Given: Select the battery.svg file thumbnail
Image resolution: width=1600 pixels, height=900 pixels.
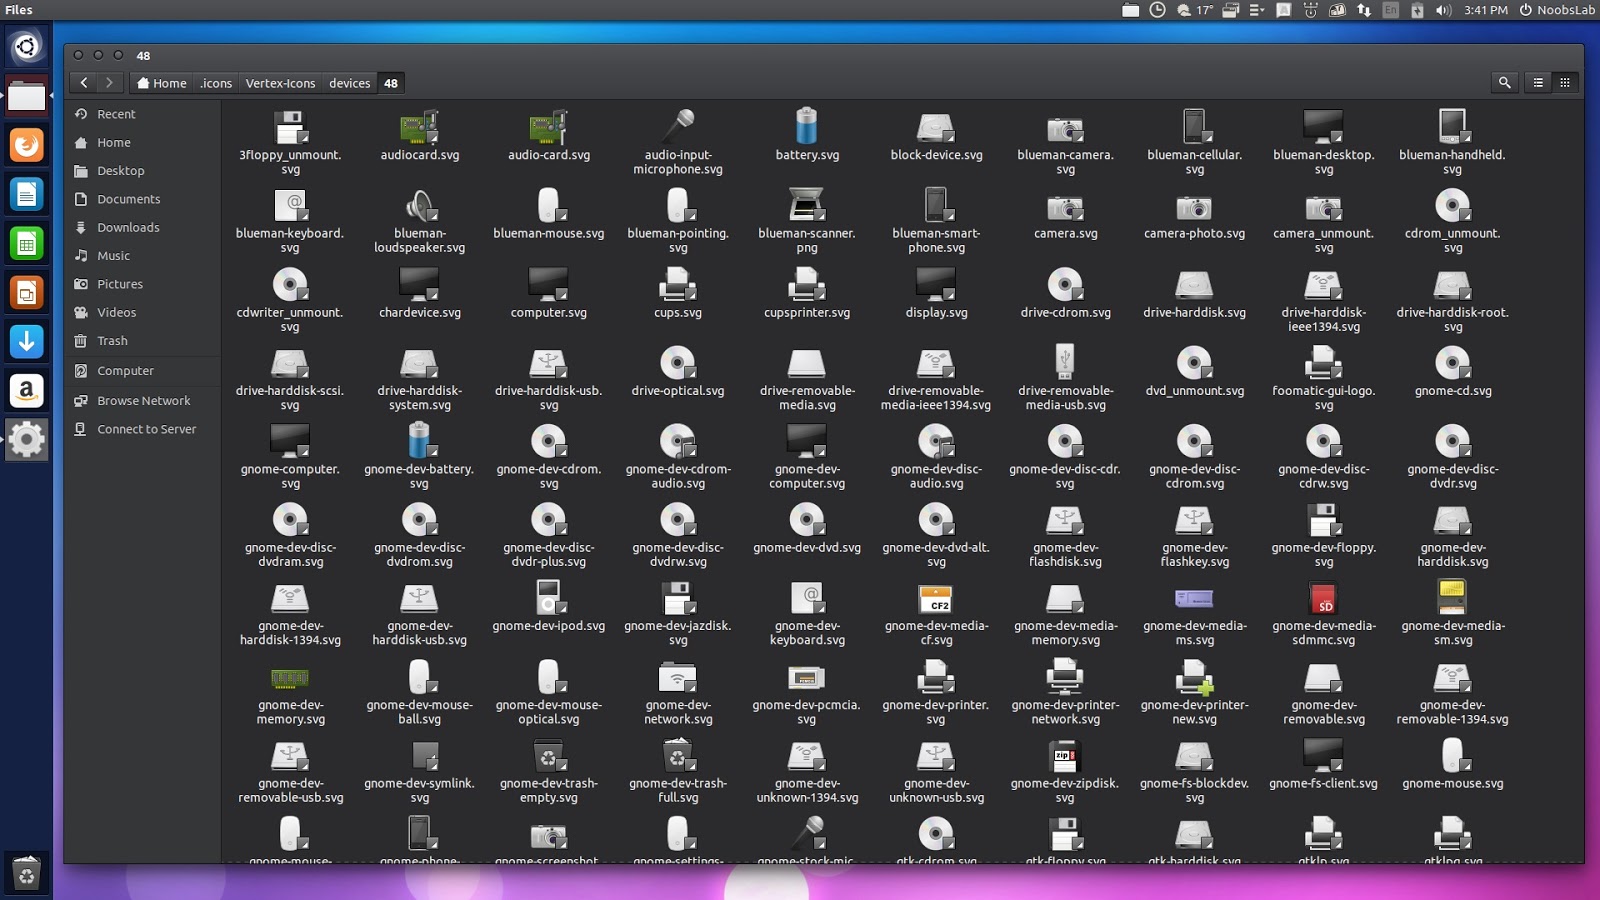Looking at the screenshot, I should [806, 128].
